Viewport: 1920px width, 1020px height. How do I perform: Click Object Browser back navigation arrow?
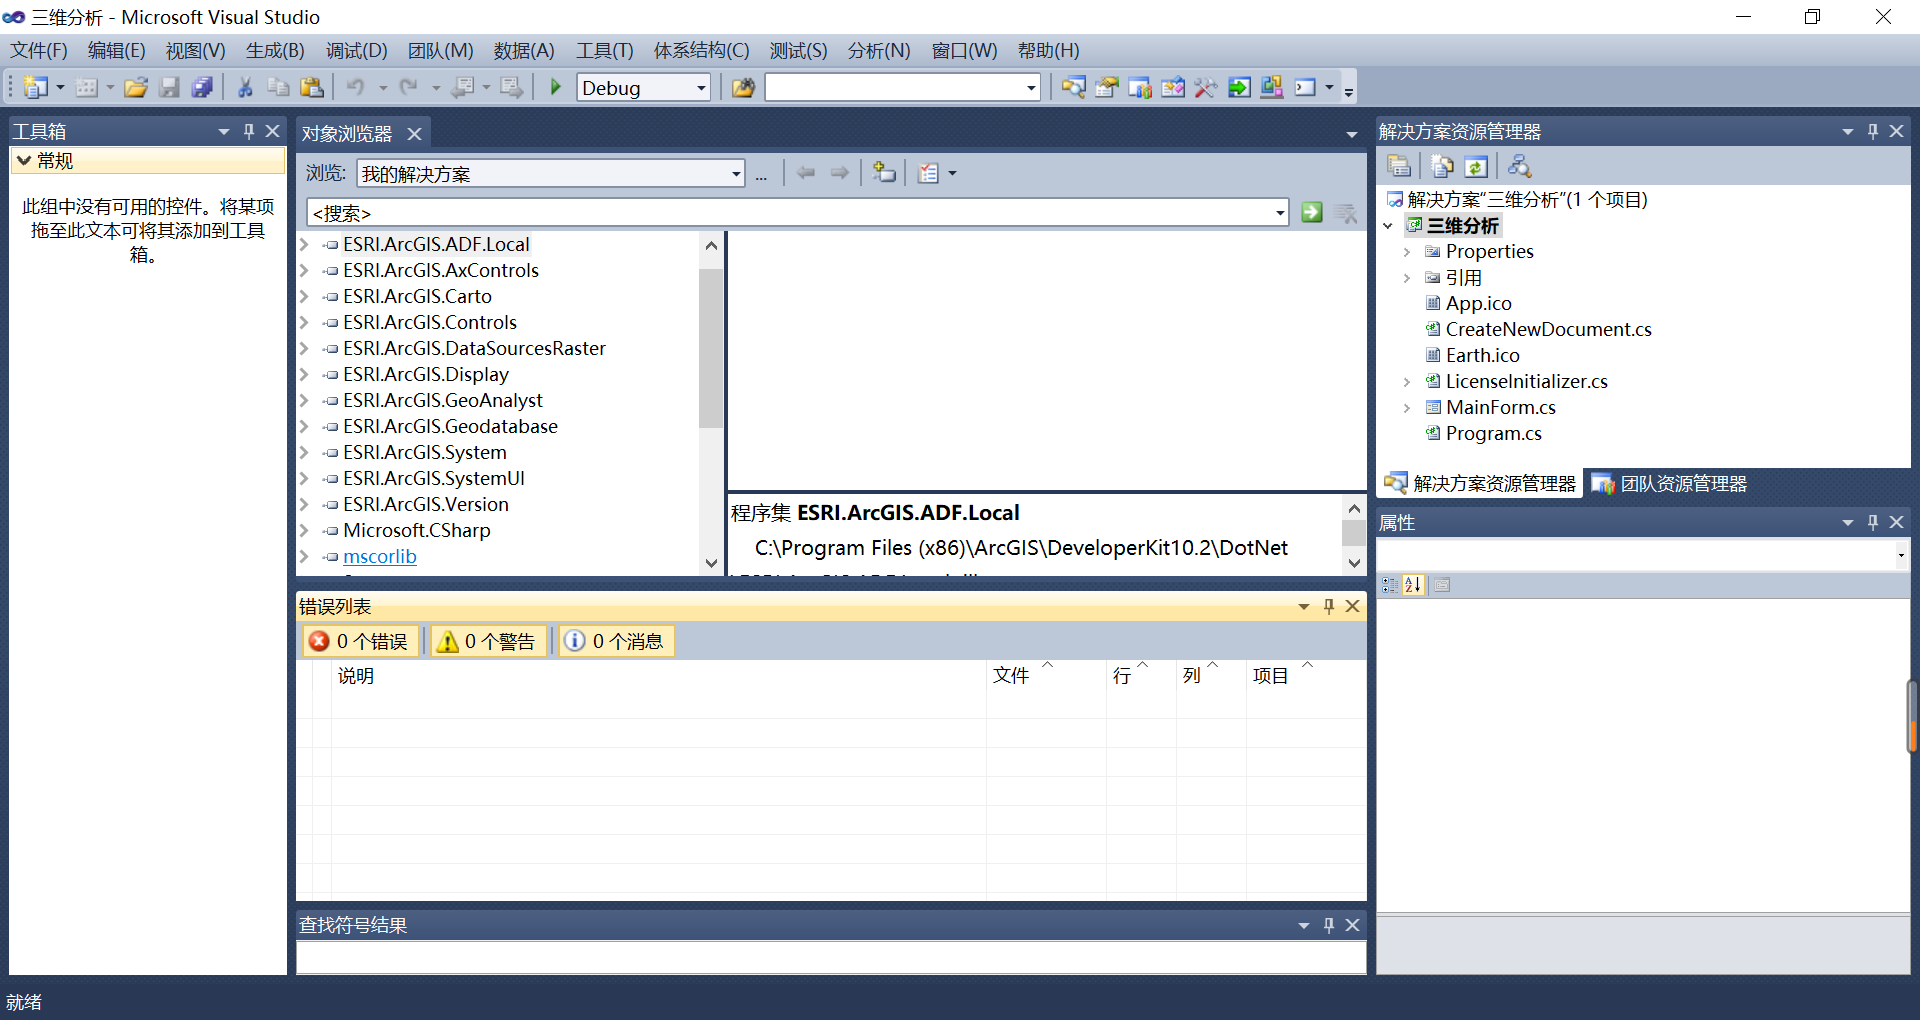(806, 173)
